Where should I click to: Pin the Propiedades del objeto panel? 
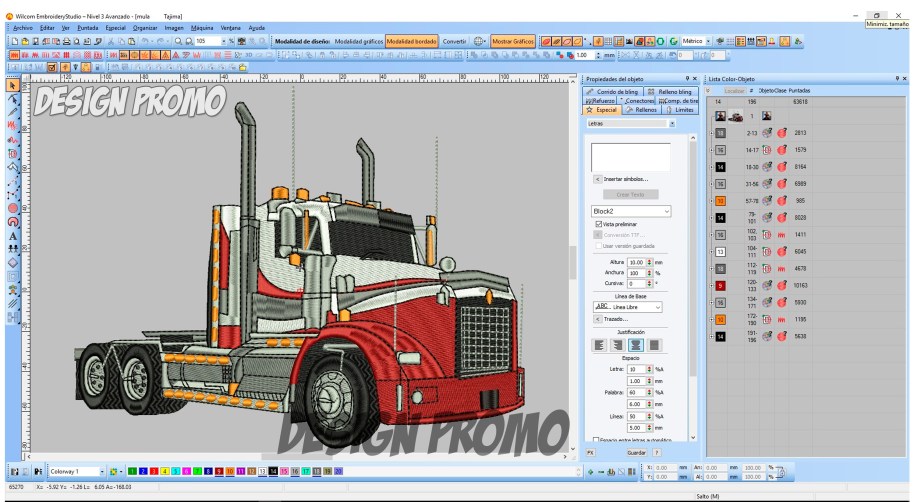pos(687,79)
